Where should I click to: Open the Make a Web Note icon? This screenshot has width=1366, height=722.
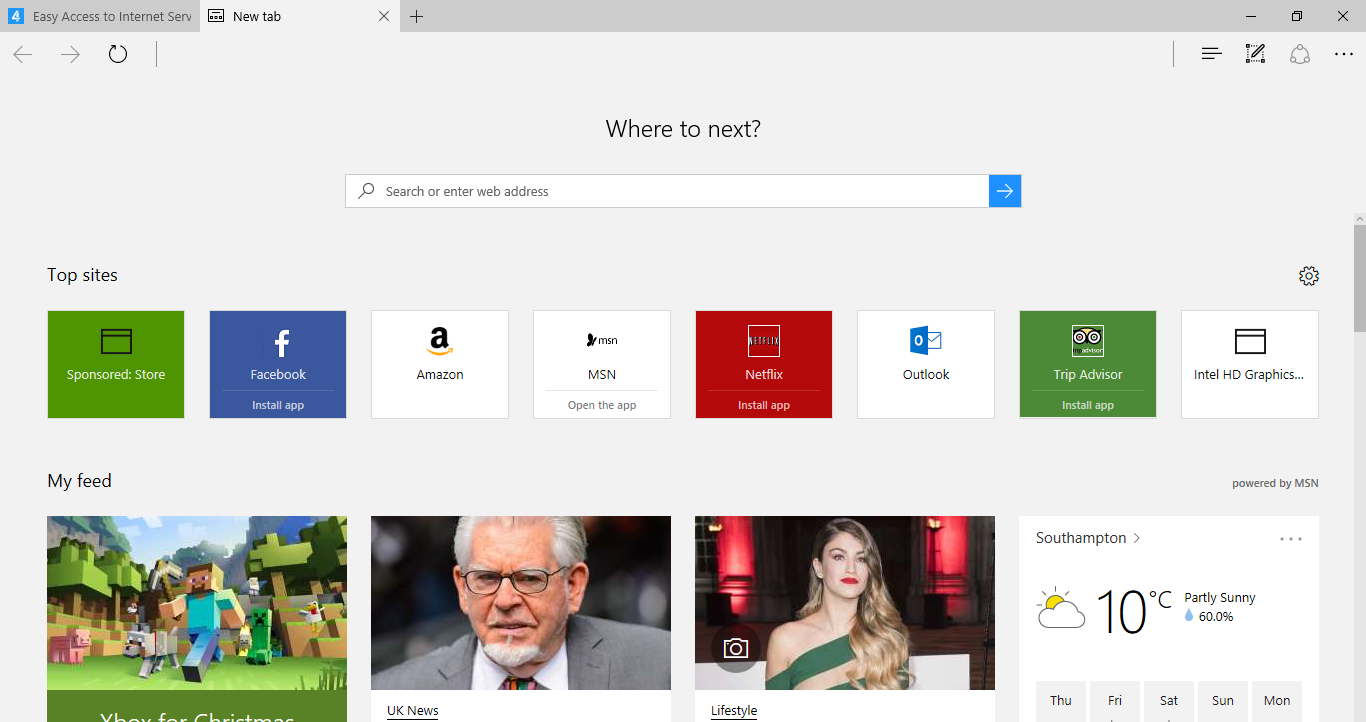coord(1255,54)
